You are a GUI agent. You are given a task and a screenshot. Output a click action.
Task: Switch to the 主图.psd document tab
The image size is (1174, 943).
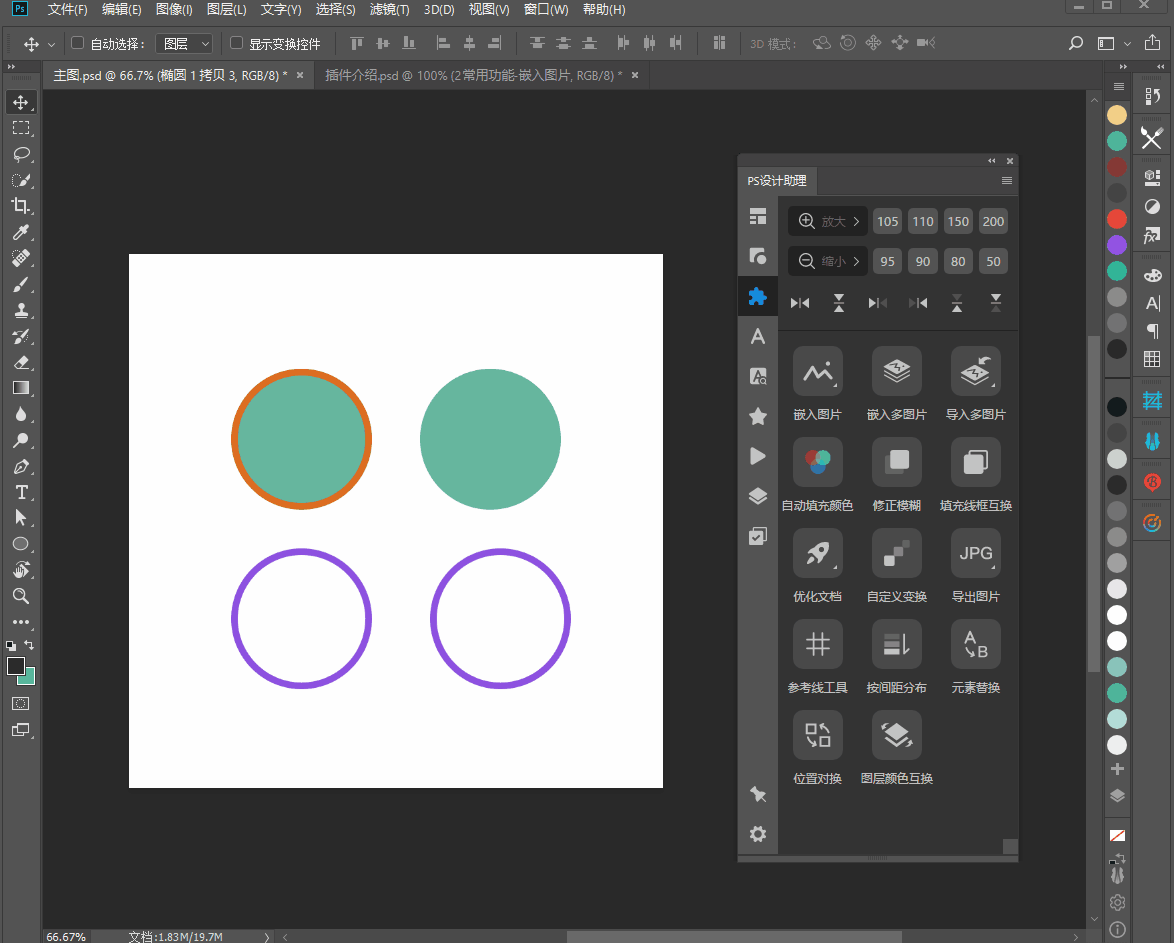[x=170, y=75]
